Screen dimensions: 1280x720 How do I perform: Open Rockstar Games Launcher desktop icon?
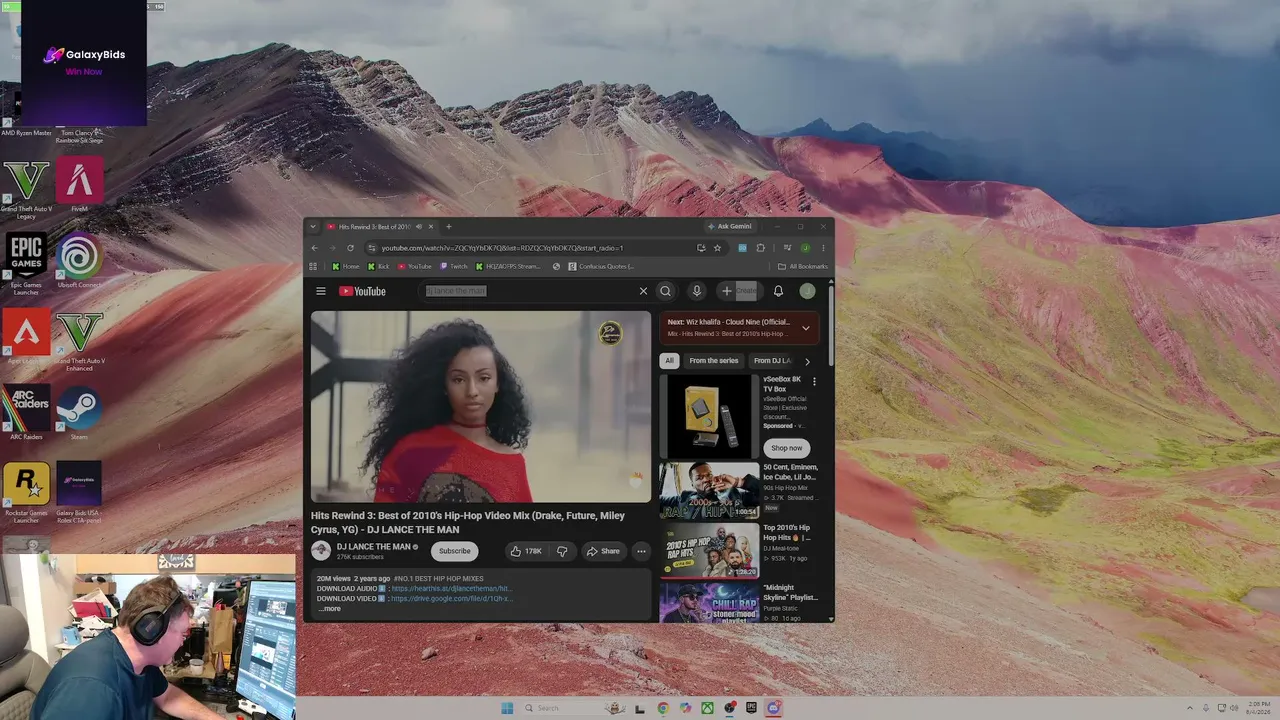pos(26,492)
